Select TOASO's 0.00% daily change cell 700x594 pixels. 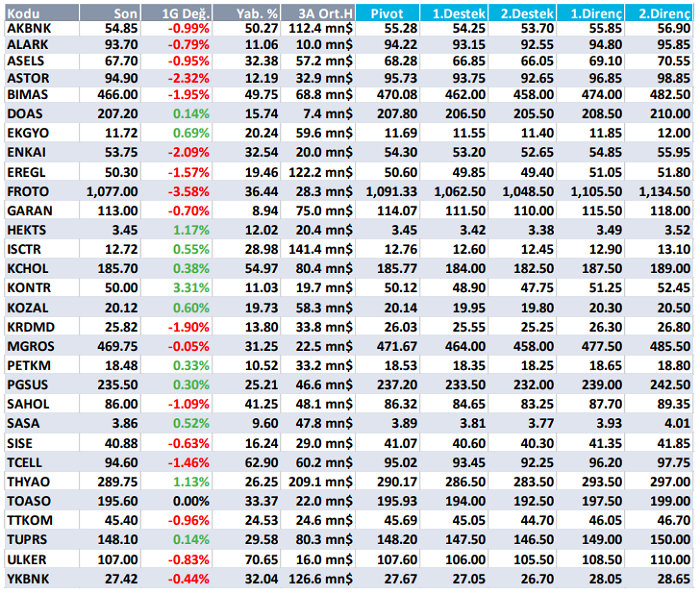tap(191, 500)
